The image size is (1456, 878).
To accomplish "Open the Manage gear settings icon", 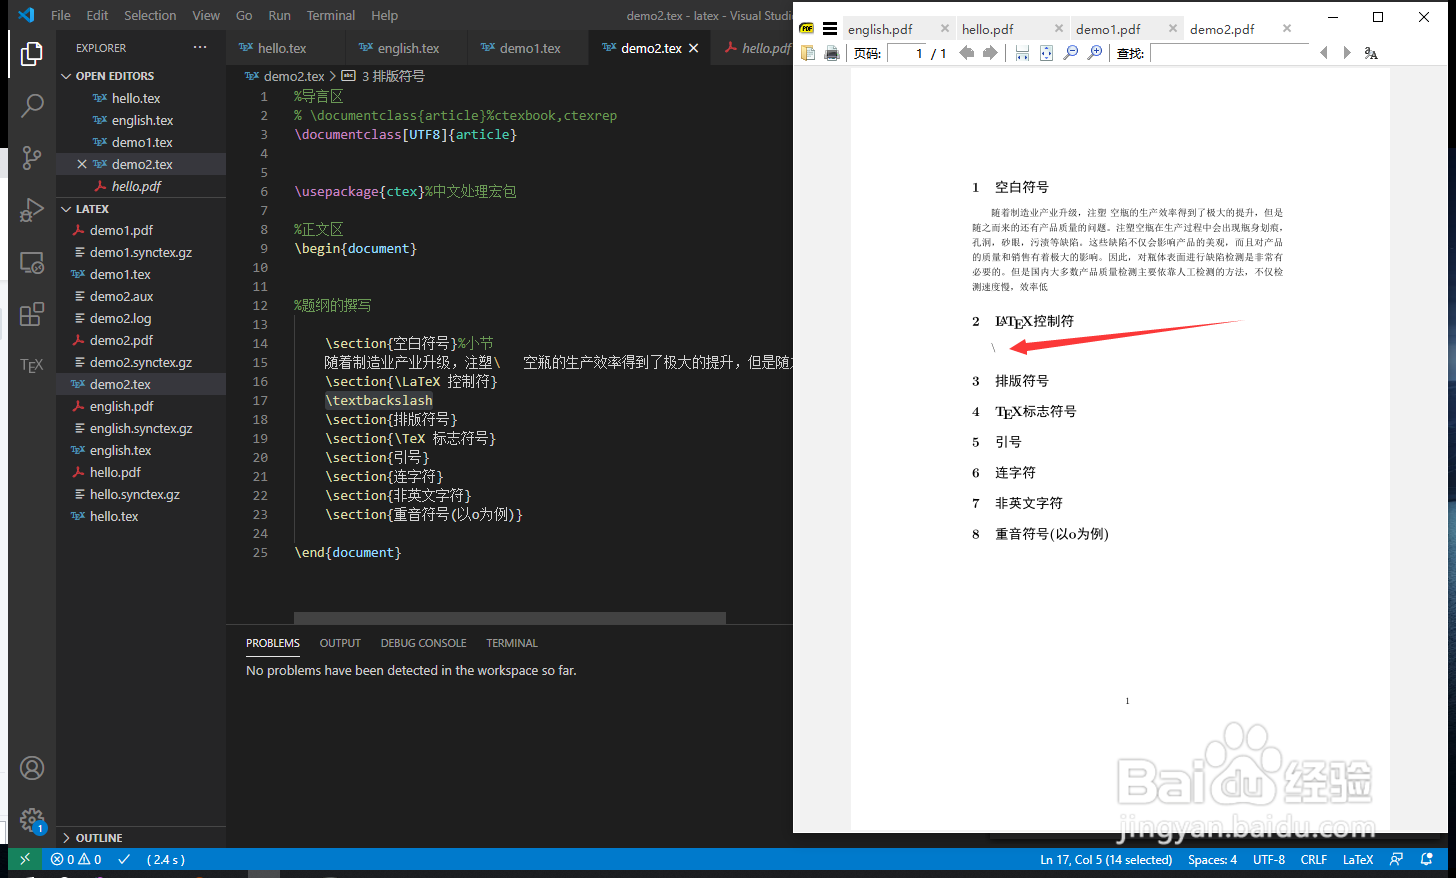I will click(32, 820).
